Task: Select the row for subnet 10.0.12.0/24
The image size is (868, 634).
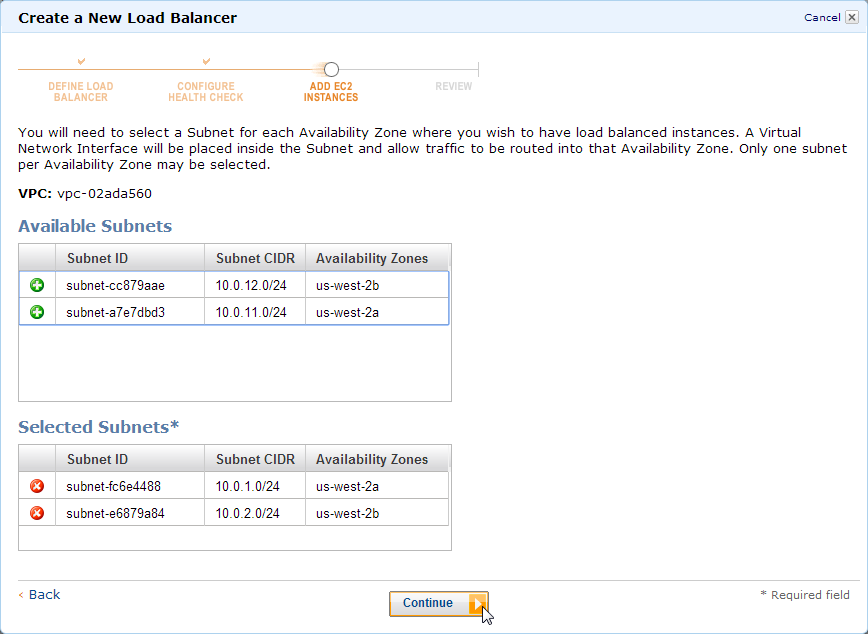Action: (250, 284)
